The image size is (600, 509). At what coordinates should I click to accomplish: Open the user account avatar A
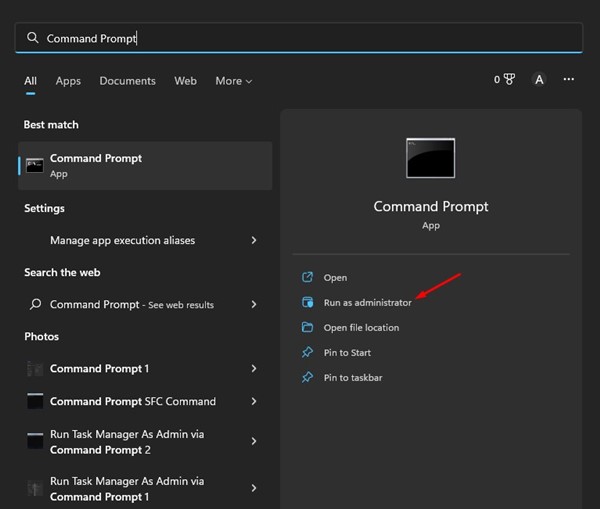[x=539, y=80]
